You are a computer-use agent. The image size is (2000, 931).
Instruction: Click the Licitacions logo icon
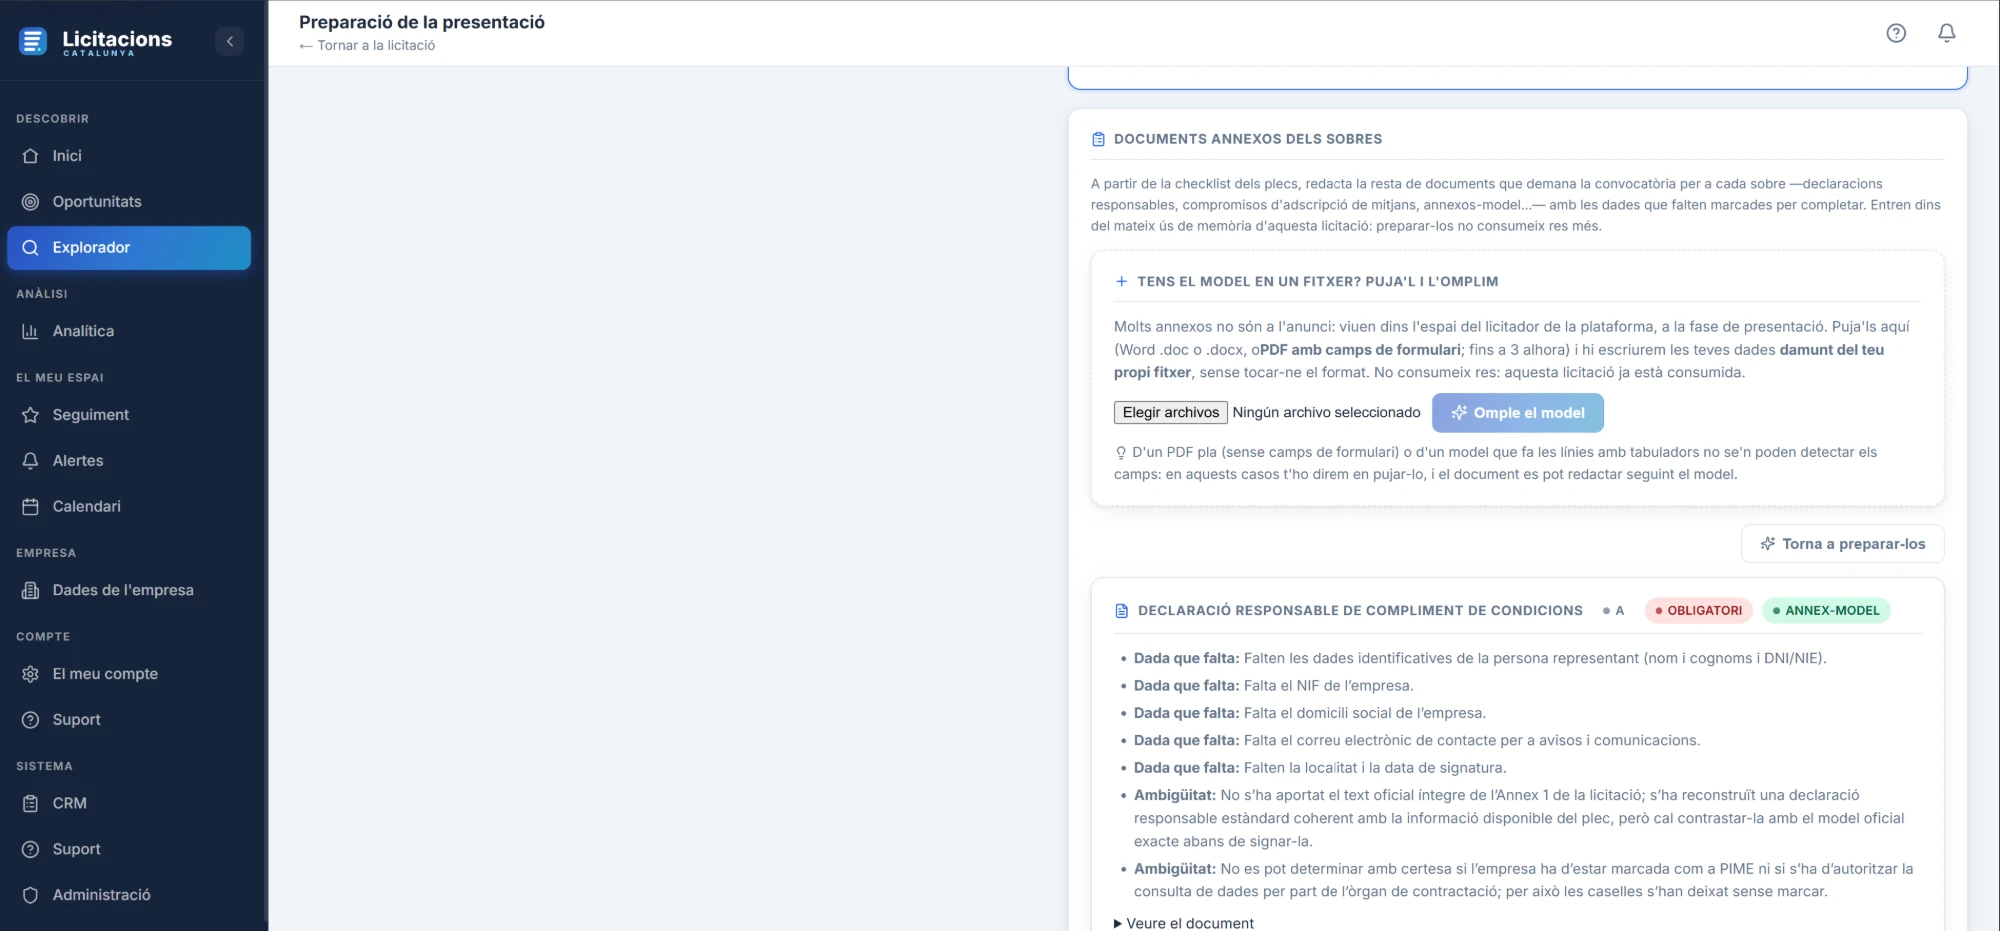(33, 41)
